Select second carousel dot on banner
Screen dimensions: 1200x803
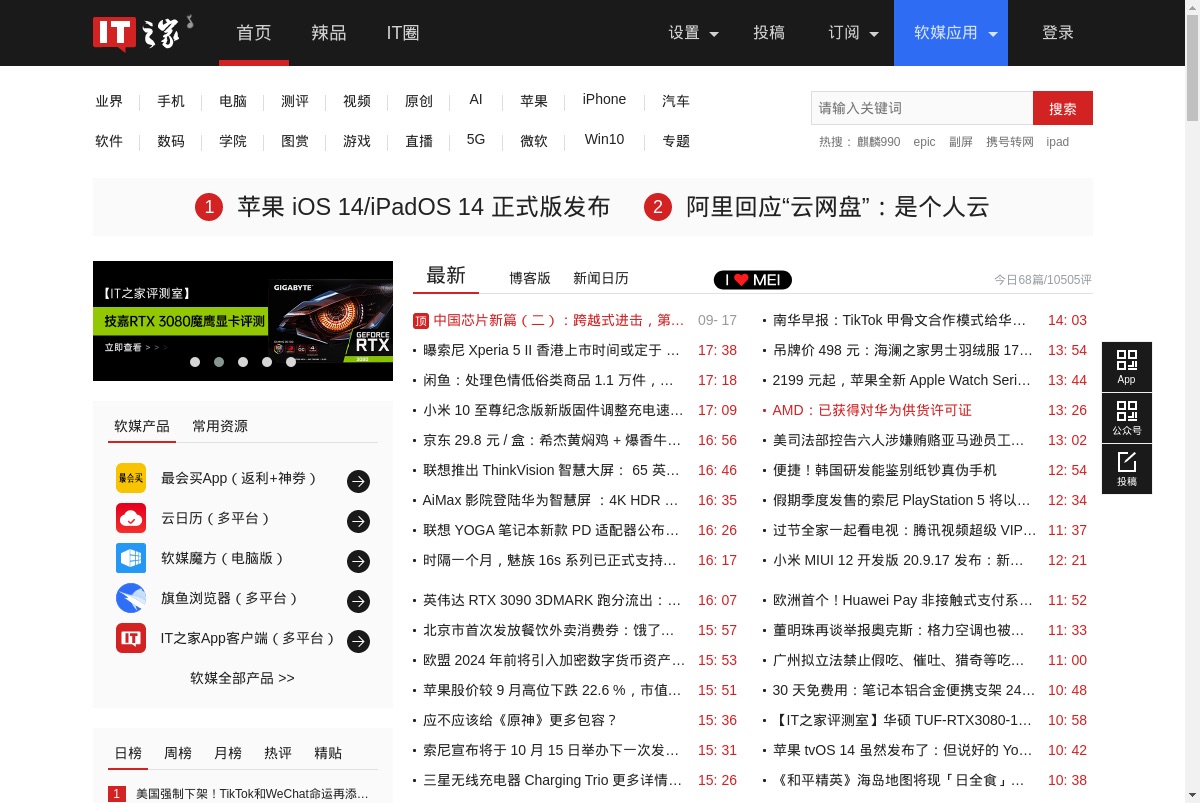point(219,362)
